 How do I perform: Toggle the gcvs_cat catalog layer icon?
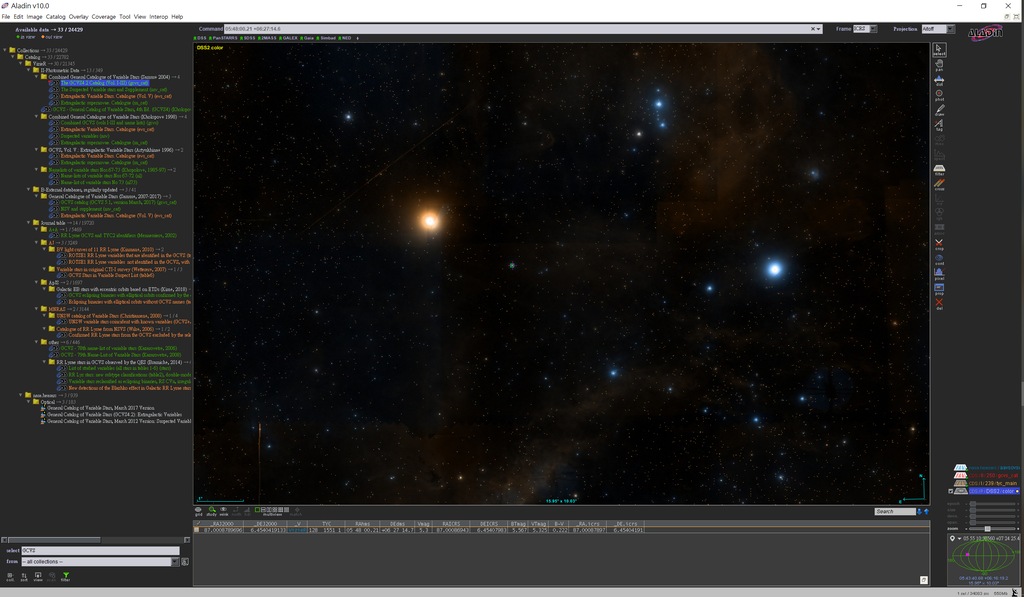click(960, 476)
